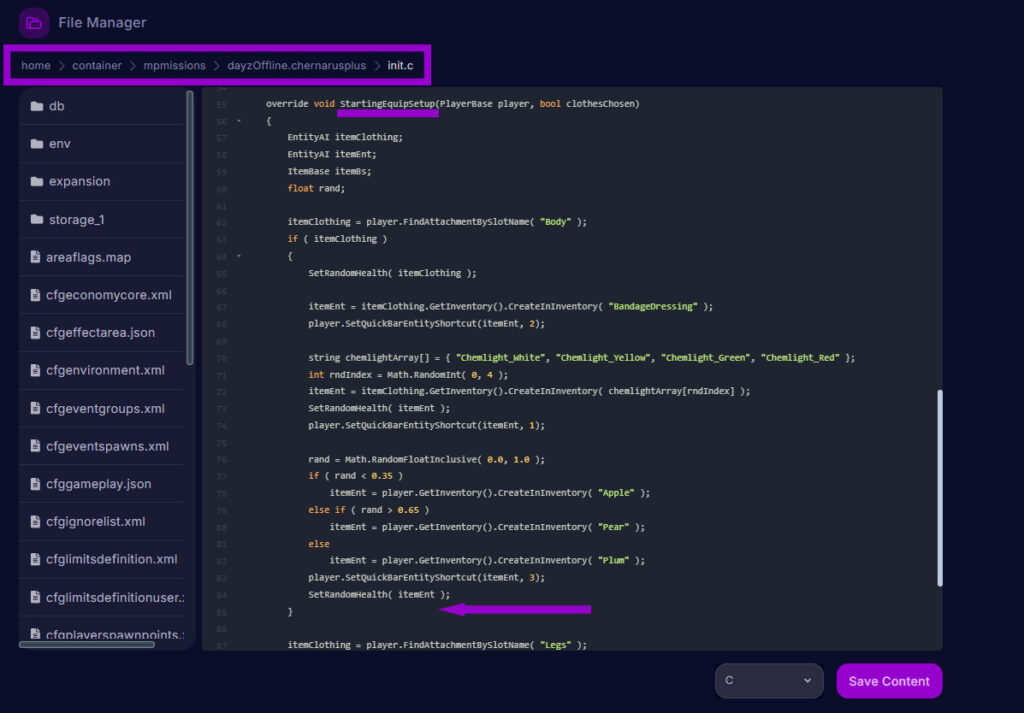This screenshot has height=713, width=1024.
Task: Click the expansion folder icon
Action: click(37, 182)
